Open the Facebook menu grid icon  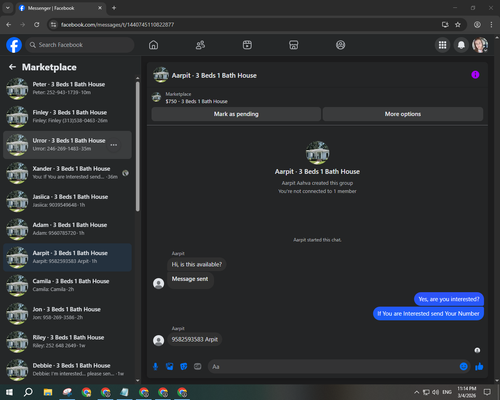(442, 45)
